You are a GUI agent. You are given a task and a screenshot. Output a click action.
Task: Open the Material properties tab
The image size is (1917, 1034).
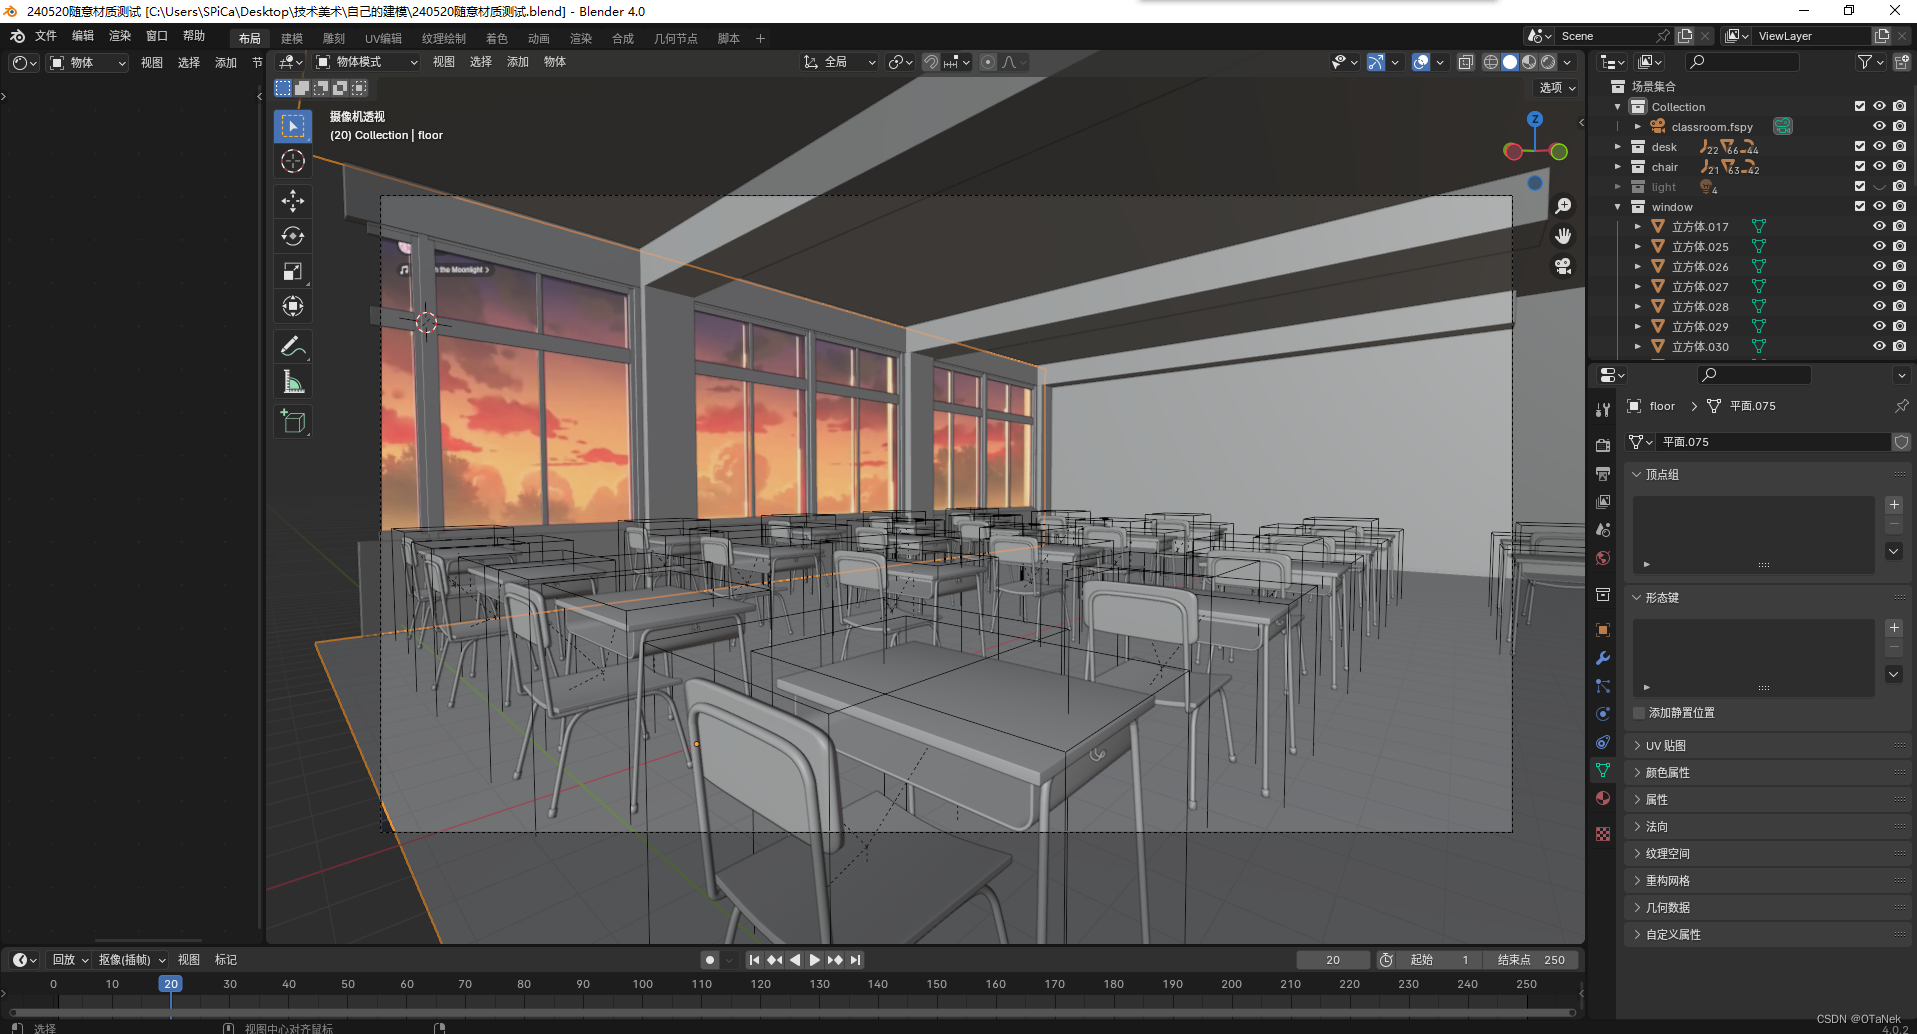point(1603,798)
